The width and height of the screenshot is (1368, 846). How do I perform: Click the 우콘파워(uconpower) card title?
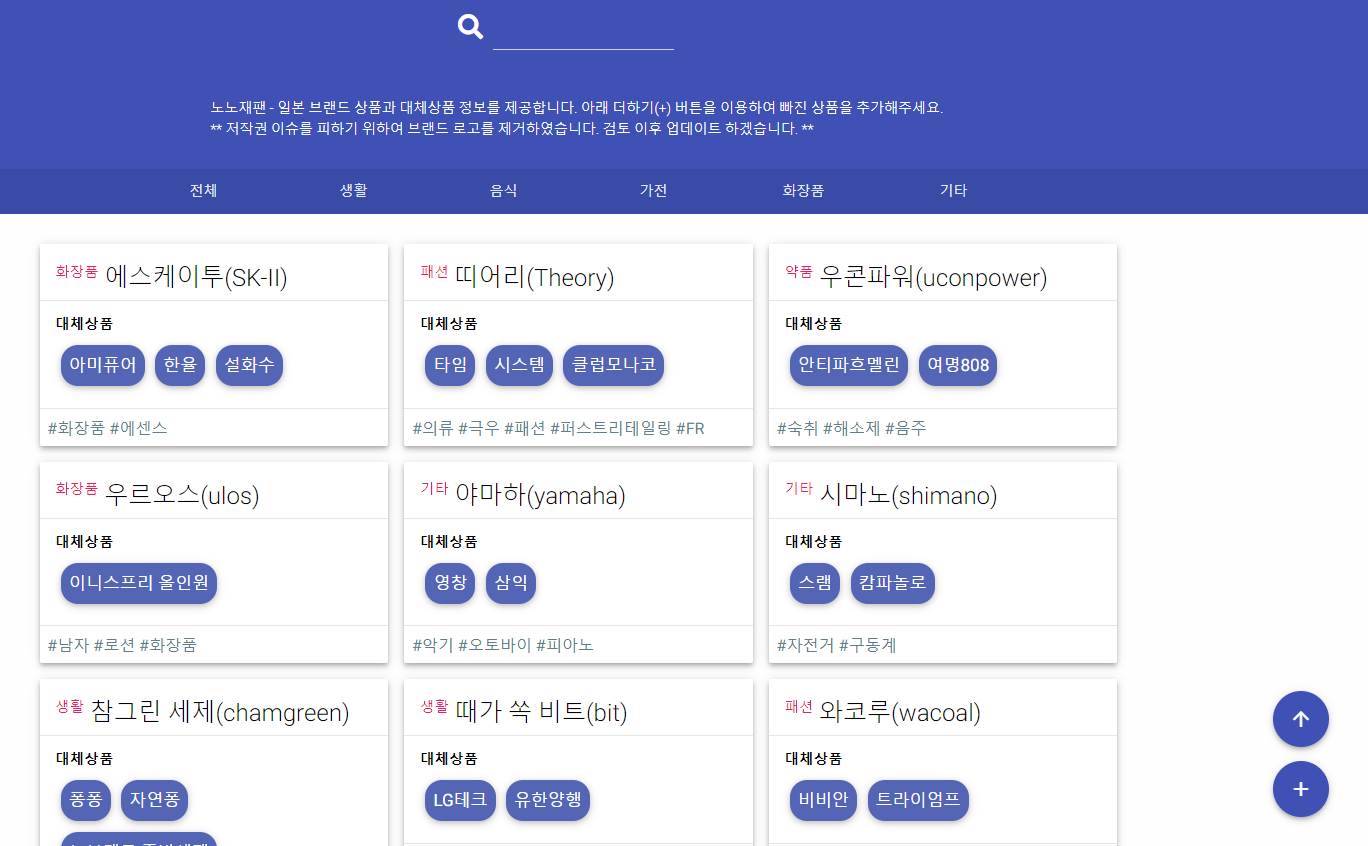(933, 277)
